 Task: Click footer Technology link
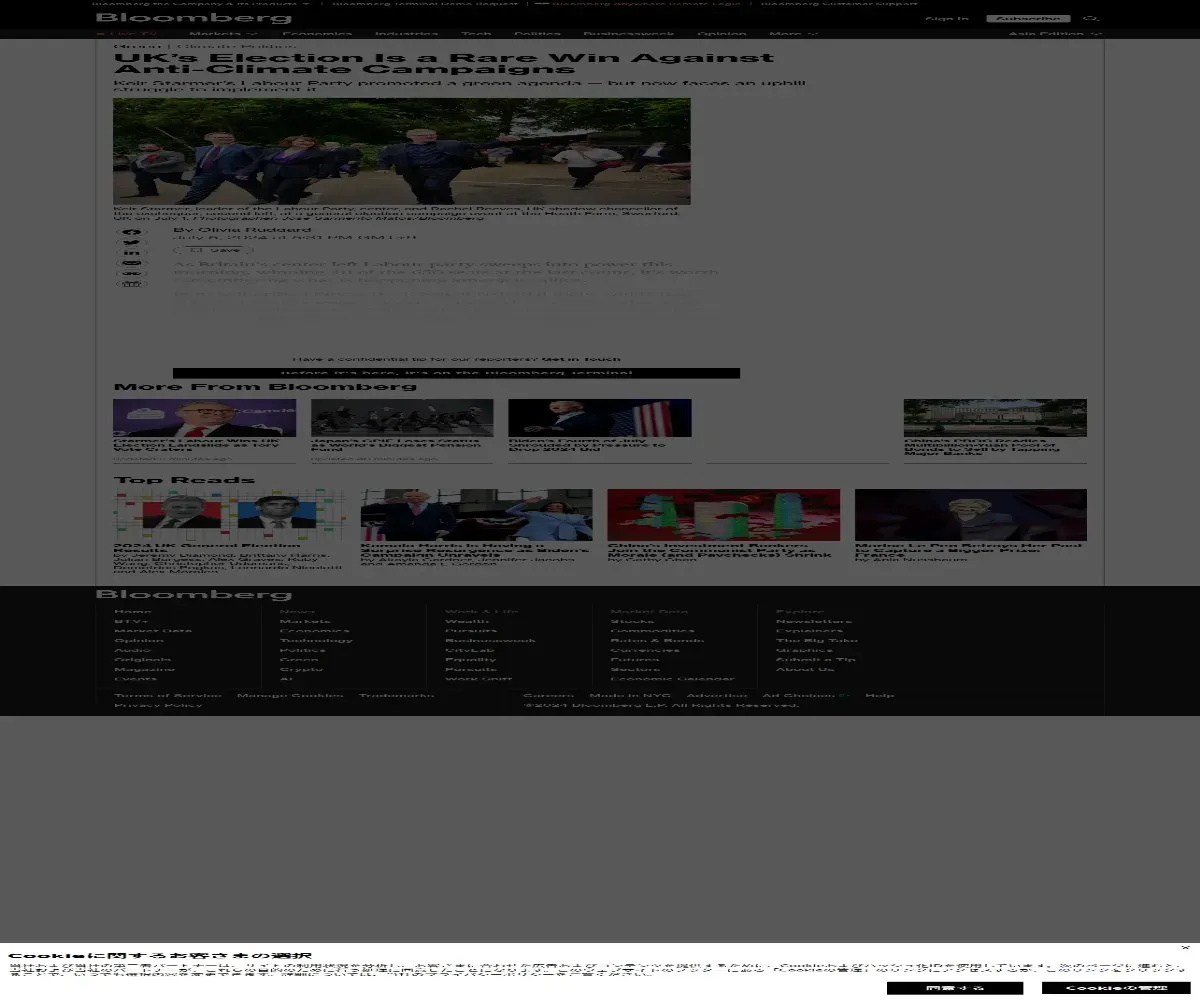(316, 641)
